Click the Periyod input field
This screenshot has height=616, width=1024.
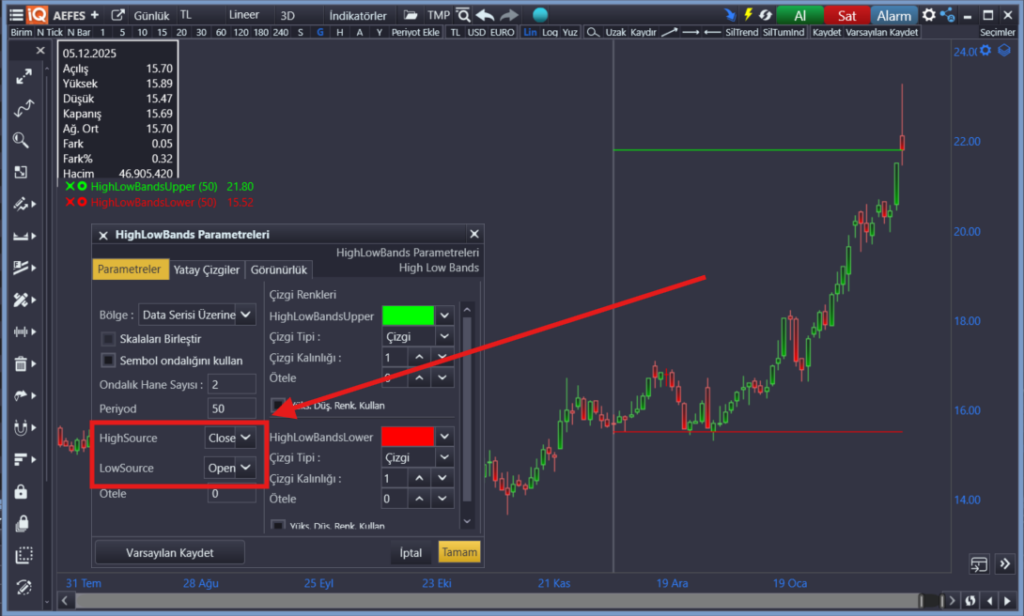tap(231, 409)
